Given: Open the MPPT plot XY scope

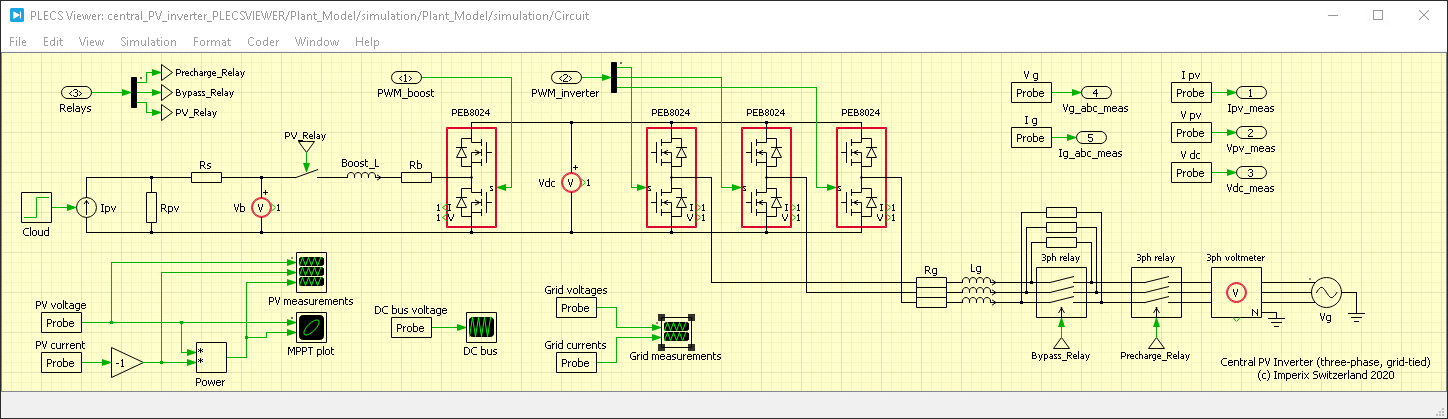Looking at the screenshot, I should click(310, 327).
